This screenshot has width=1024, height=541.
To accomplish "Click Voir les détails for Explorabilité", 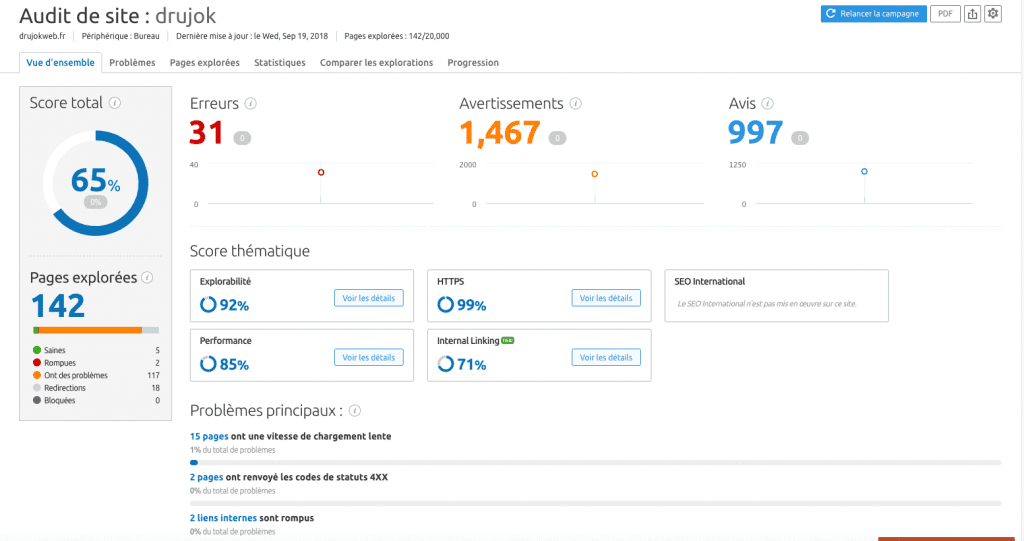I will pos(368,298).
